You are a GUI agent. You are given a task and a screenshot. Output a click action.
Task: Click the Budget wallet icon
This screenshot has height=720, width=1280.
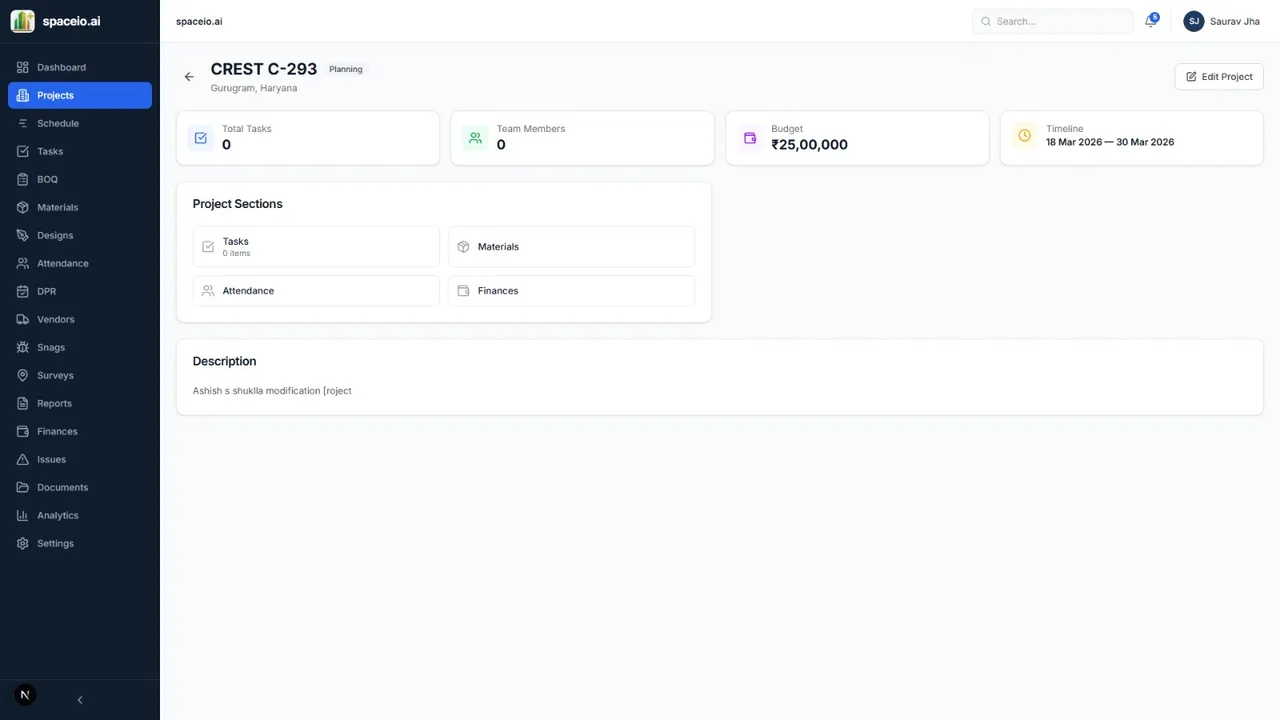(750, 138)
